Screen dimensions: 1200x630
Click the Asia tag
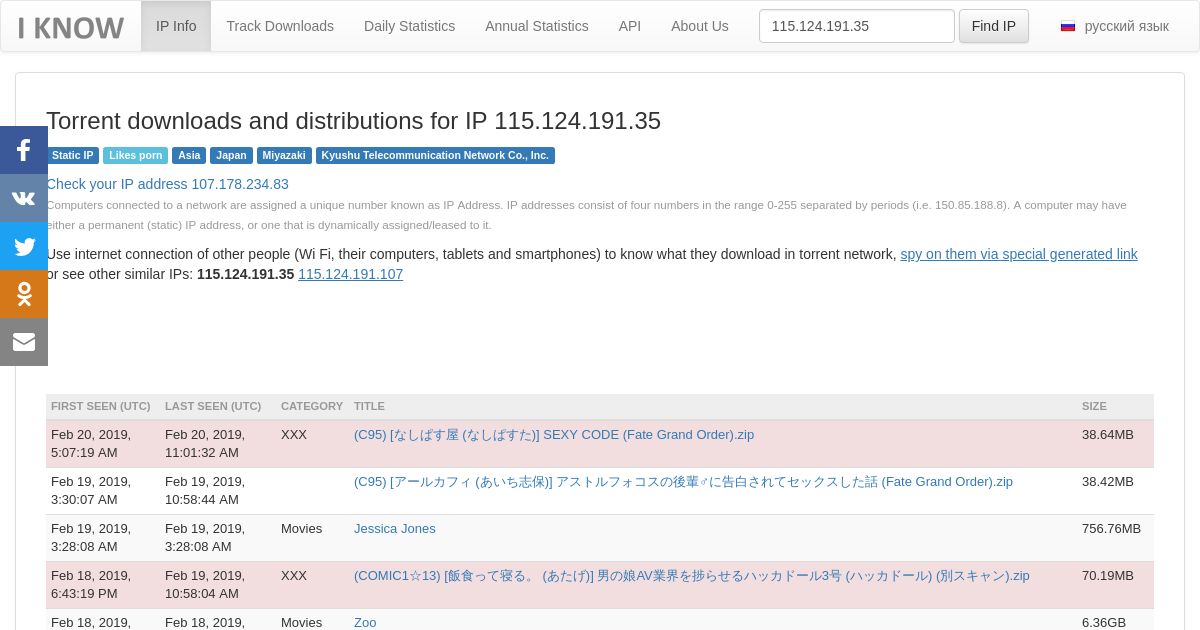[189, 156]
